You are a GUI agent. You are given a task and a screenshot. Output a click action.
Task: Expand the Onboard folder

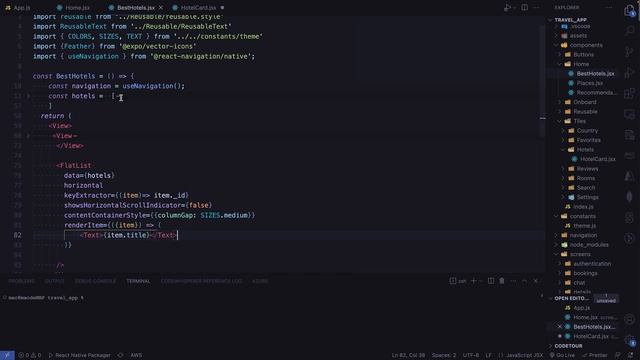point(584,102)
